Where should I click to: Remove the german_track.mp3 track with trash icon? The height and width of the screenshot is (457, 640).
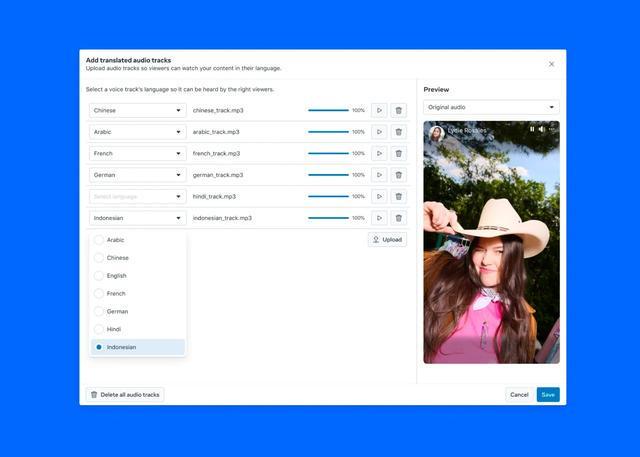point(398,175)
